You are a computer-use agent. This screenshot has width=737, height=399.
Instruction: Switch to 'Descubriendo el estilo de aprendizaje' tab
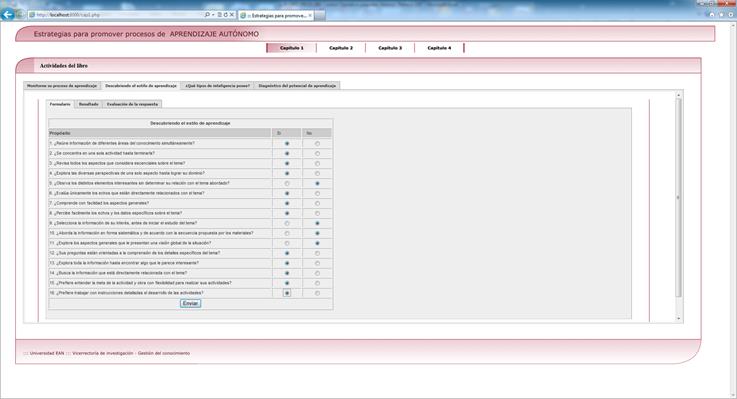point(141,86)
